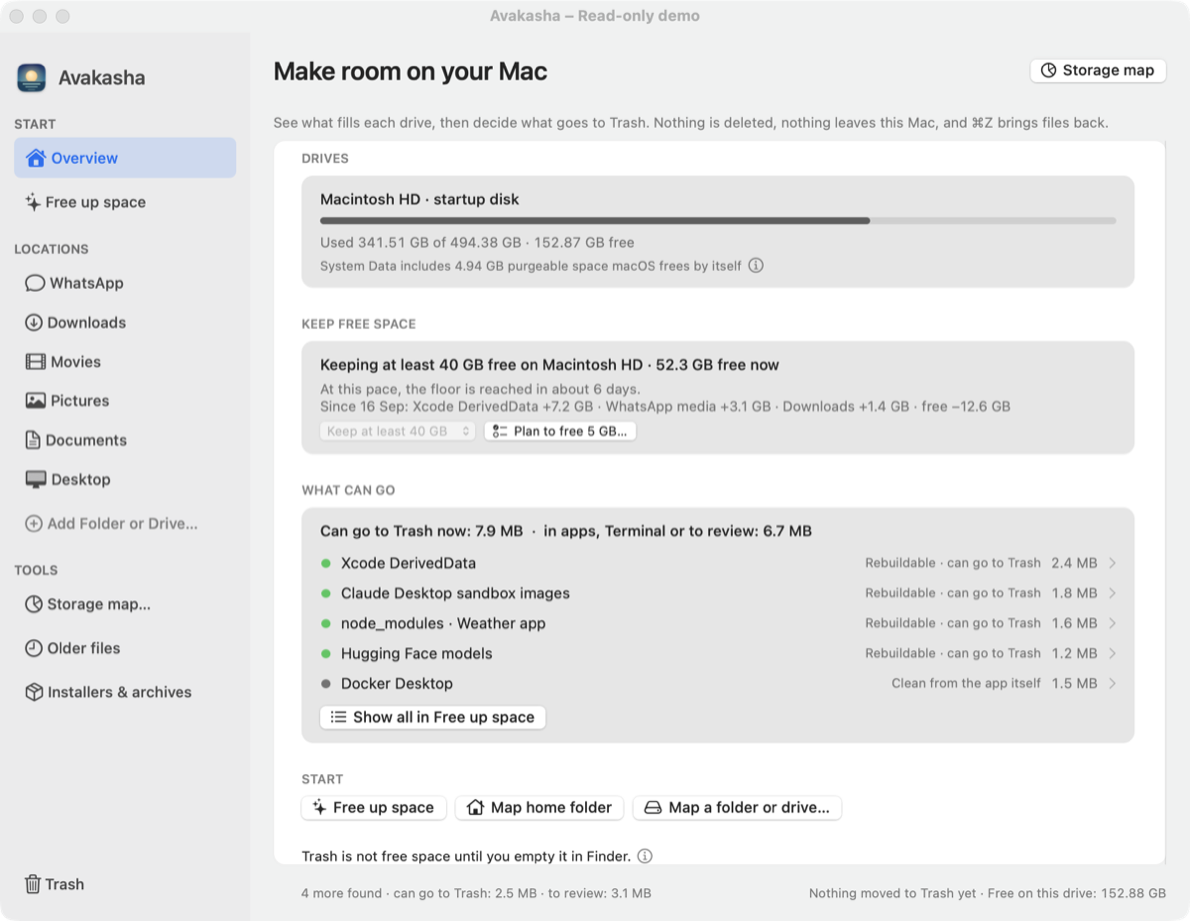Click the Free up space sparkle icon in sidebar
This screenshot has height=921, width=1190.
32,202
